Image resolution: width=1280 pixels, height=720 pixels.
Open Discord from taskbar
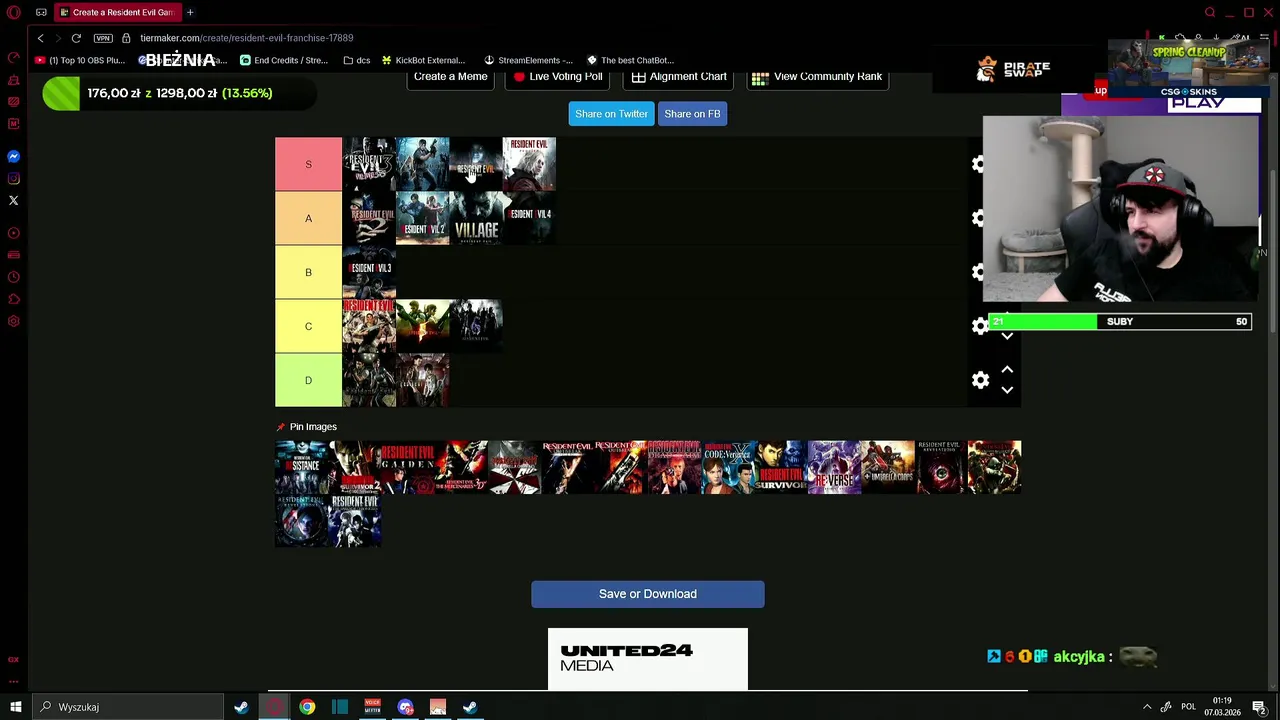(x=405, y=707)
